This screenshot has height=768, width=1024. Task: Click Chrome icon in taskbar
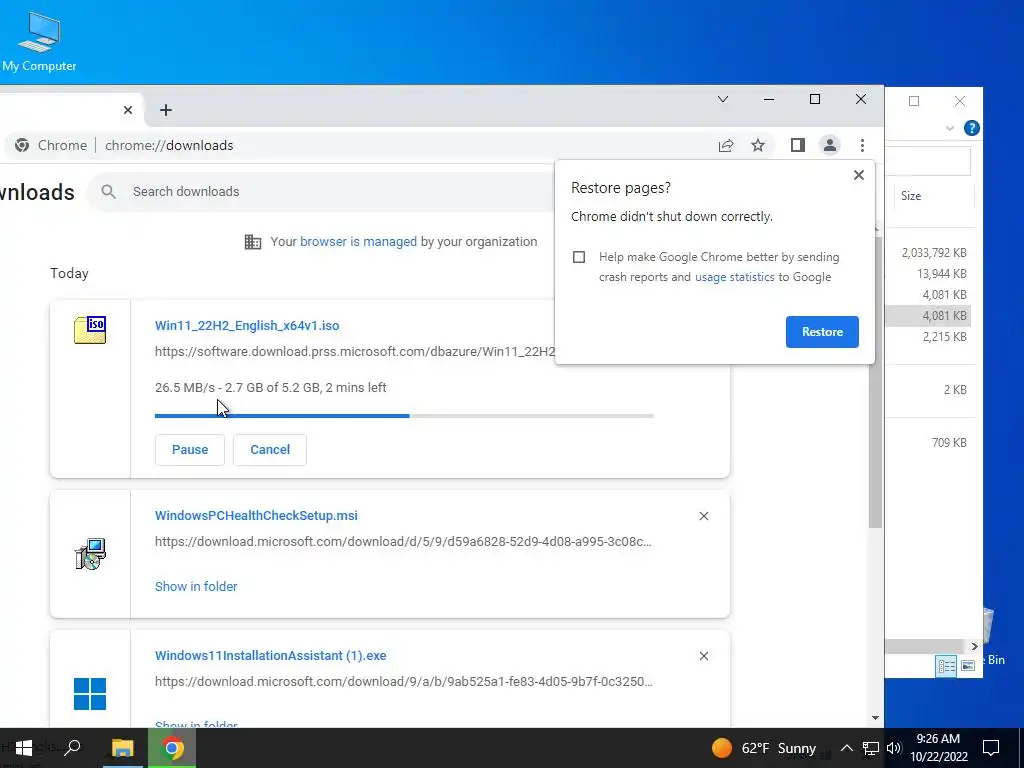[172, 748]
